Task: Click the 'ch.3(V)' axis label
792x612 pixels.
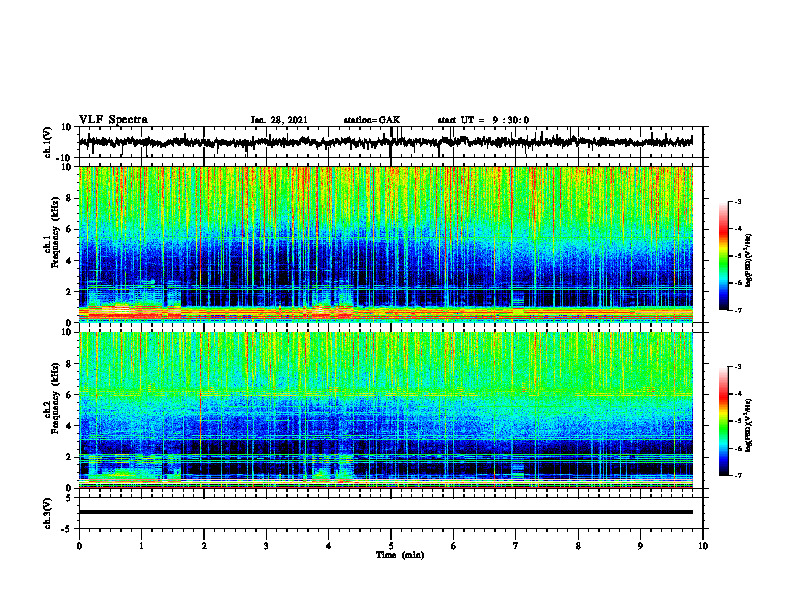Action: [48, 513]
